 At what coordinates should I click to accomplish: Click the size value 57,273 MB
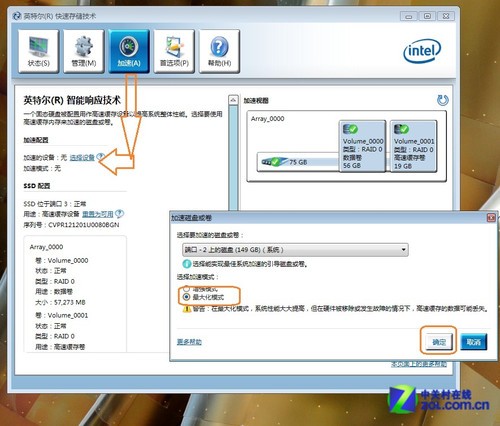(70, 302)
